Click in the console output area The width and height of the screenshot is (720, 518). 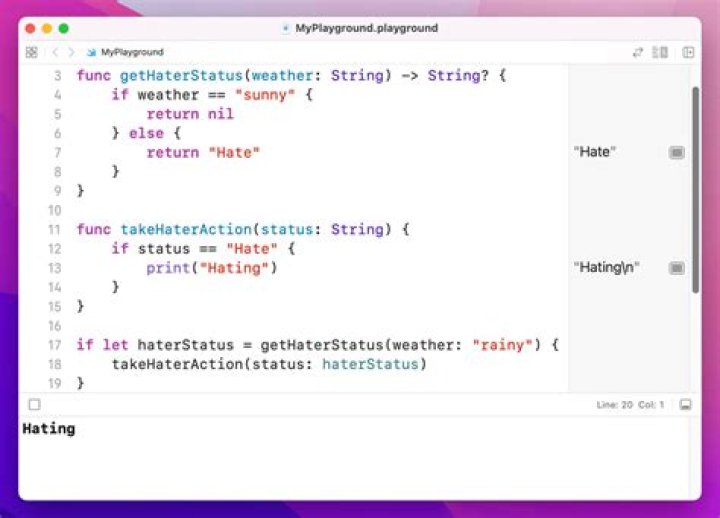360,460
